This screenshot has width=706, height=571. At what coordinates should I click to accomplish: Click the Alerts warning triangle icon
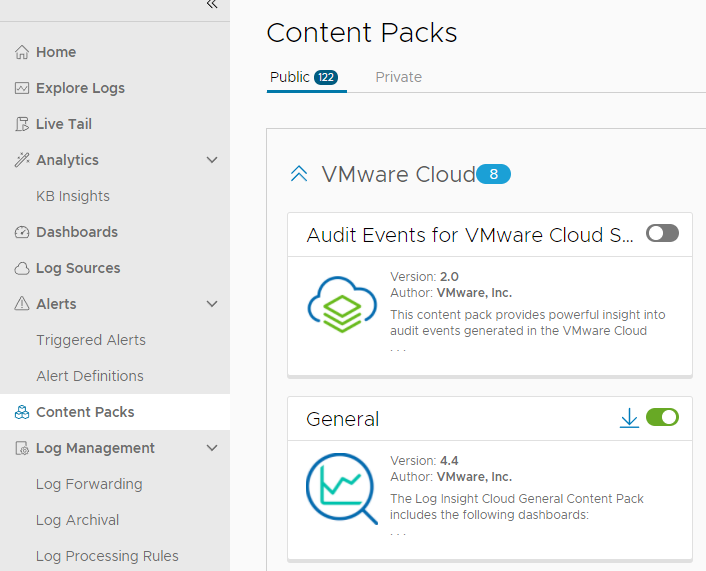pyautogui.click(x=22, y=304)
